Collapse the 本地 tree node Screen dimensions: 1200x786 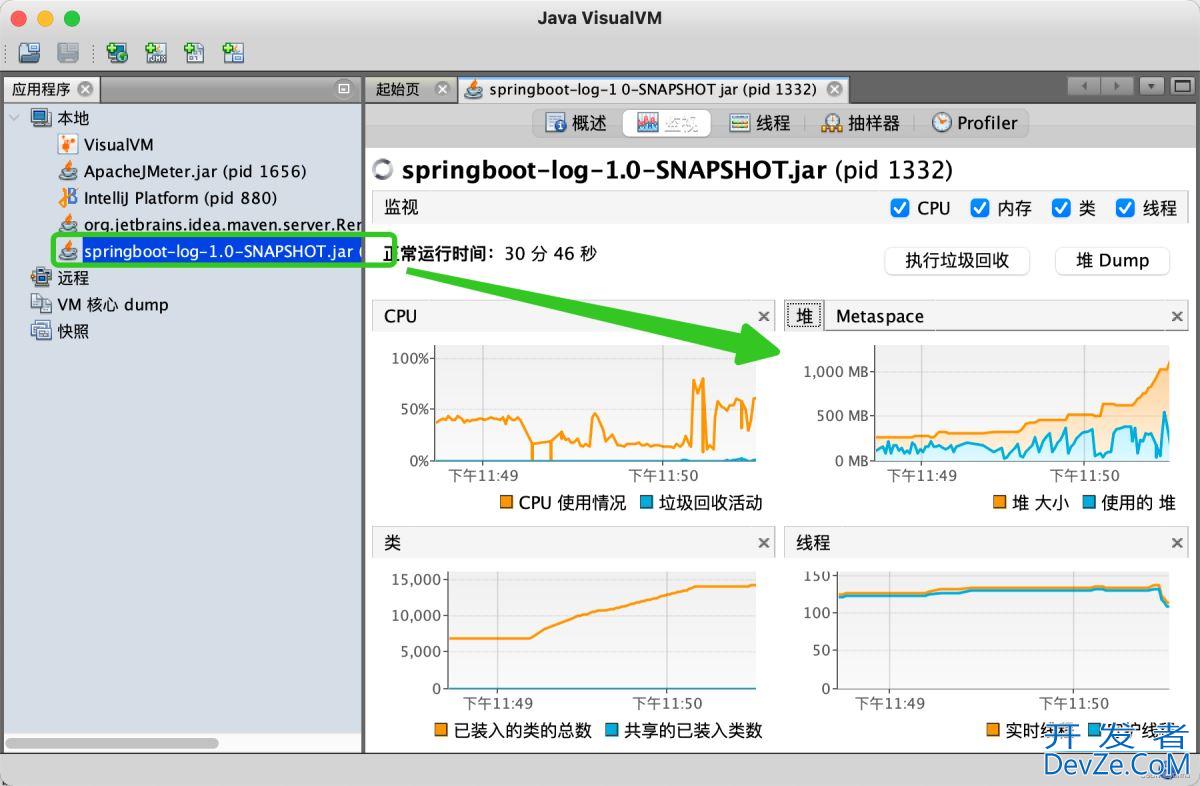[x=15, y=118]
